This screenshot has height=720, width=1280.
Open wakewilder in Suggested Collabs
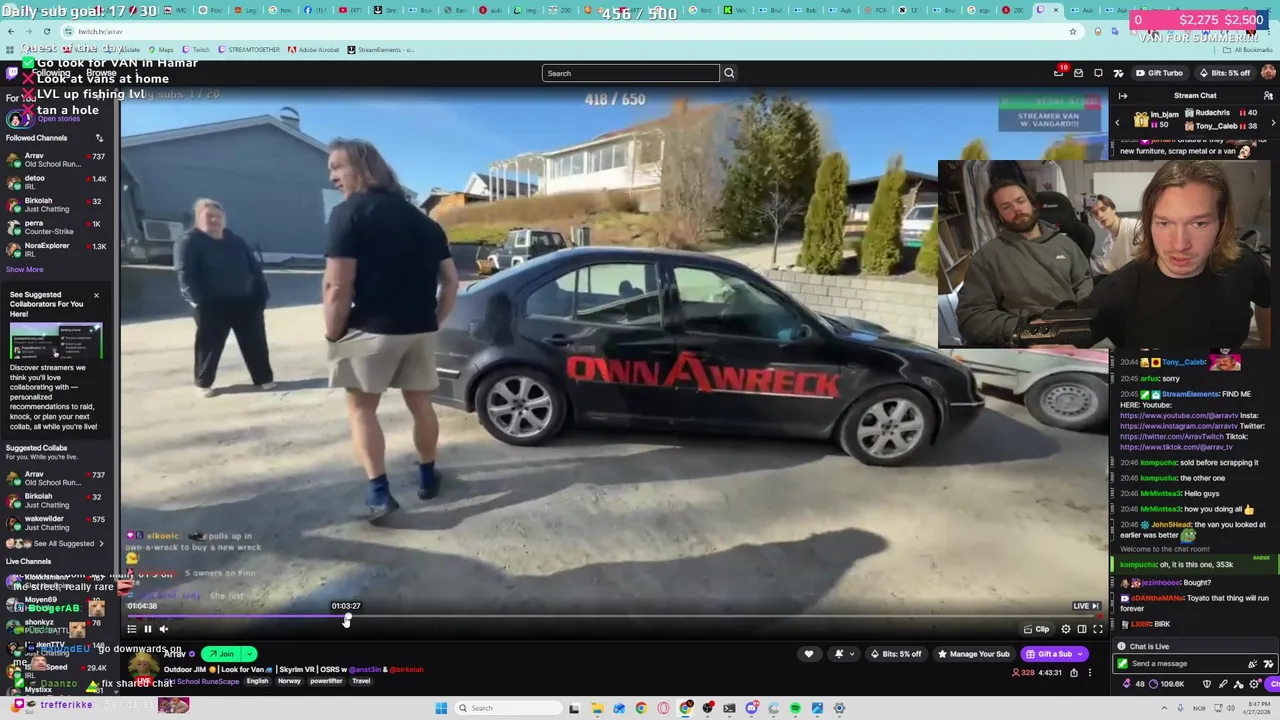[57, 522]
